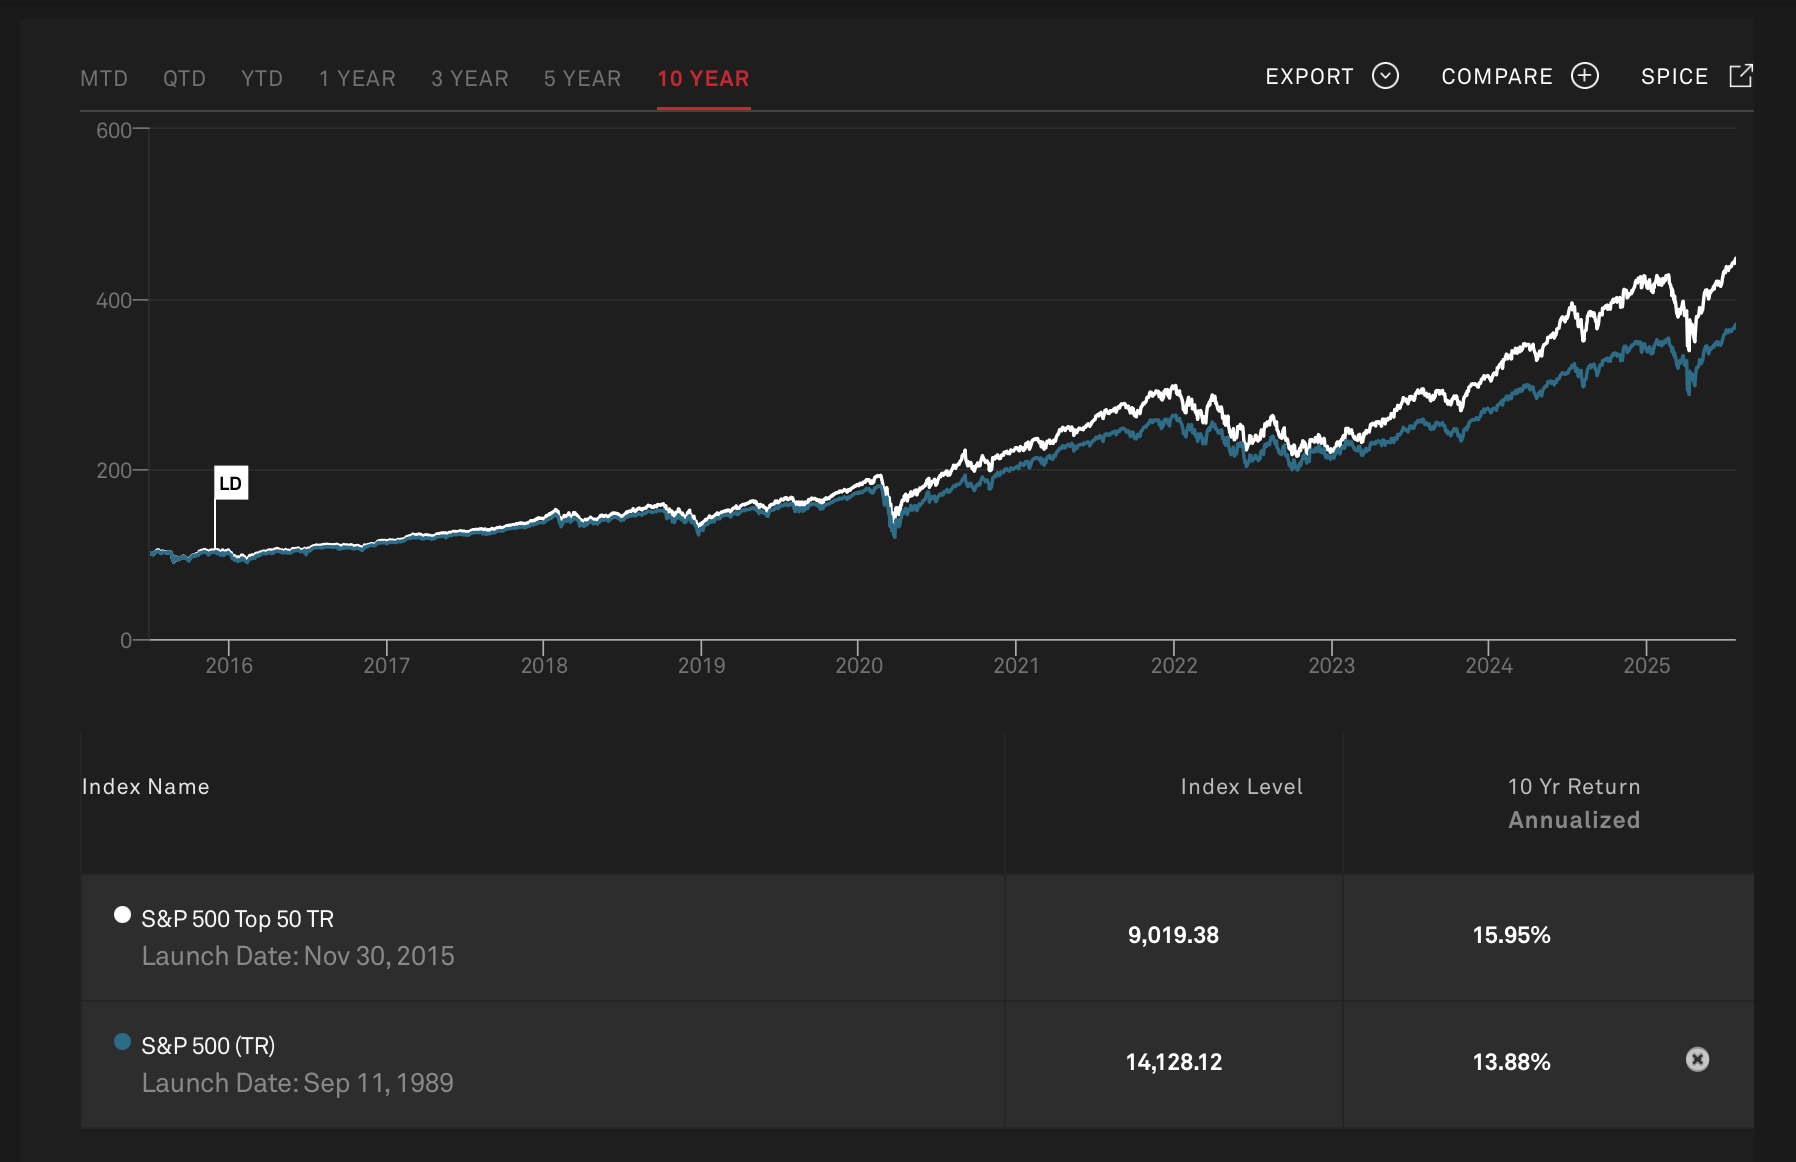This screenshot has height=1162, width=1796.
Task: Click the active 10 YEAR tab
Action: (x=703, y=78)
